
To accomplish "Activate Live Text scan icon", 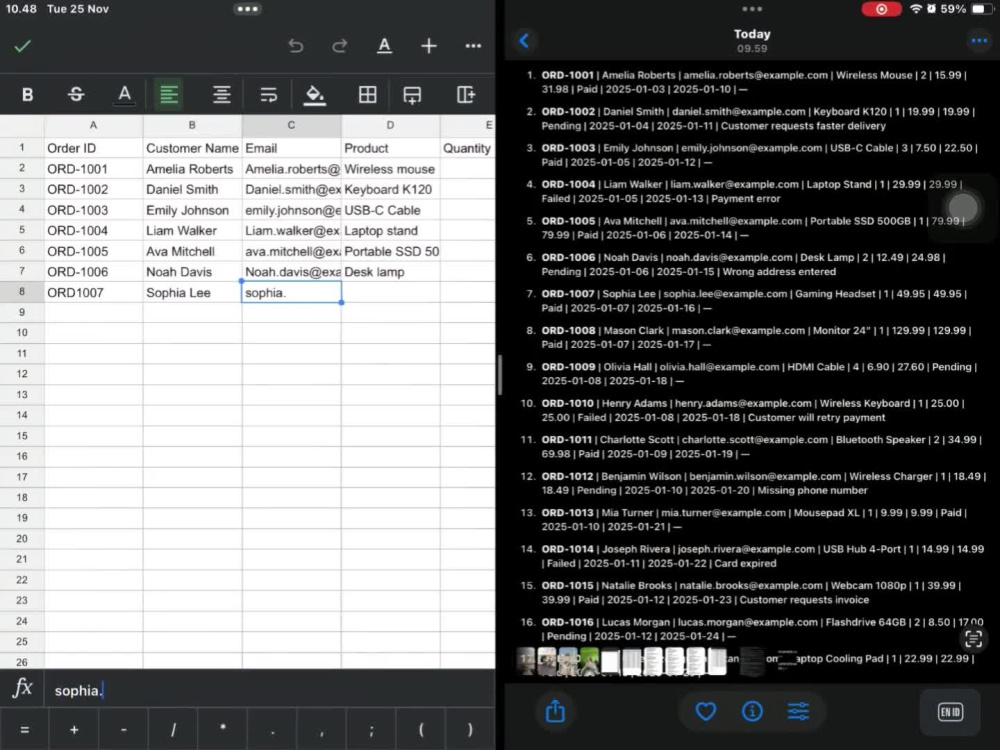I will pos(974,639).
